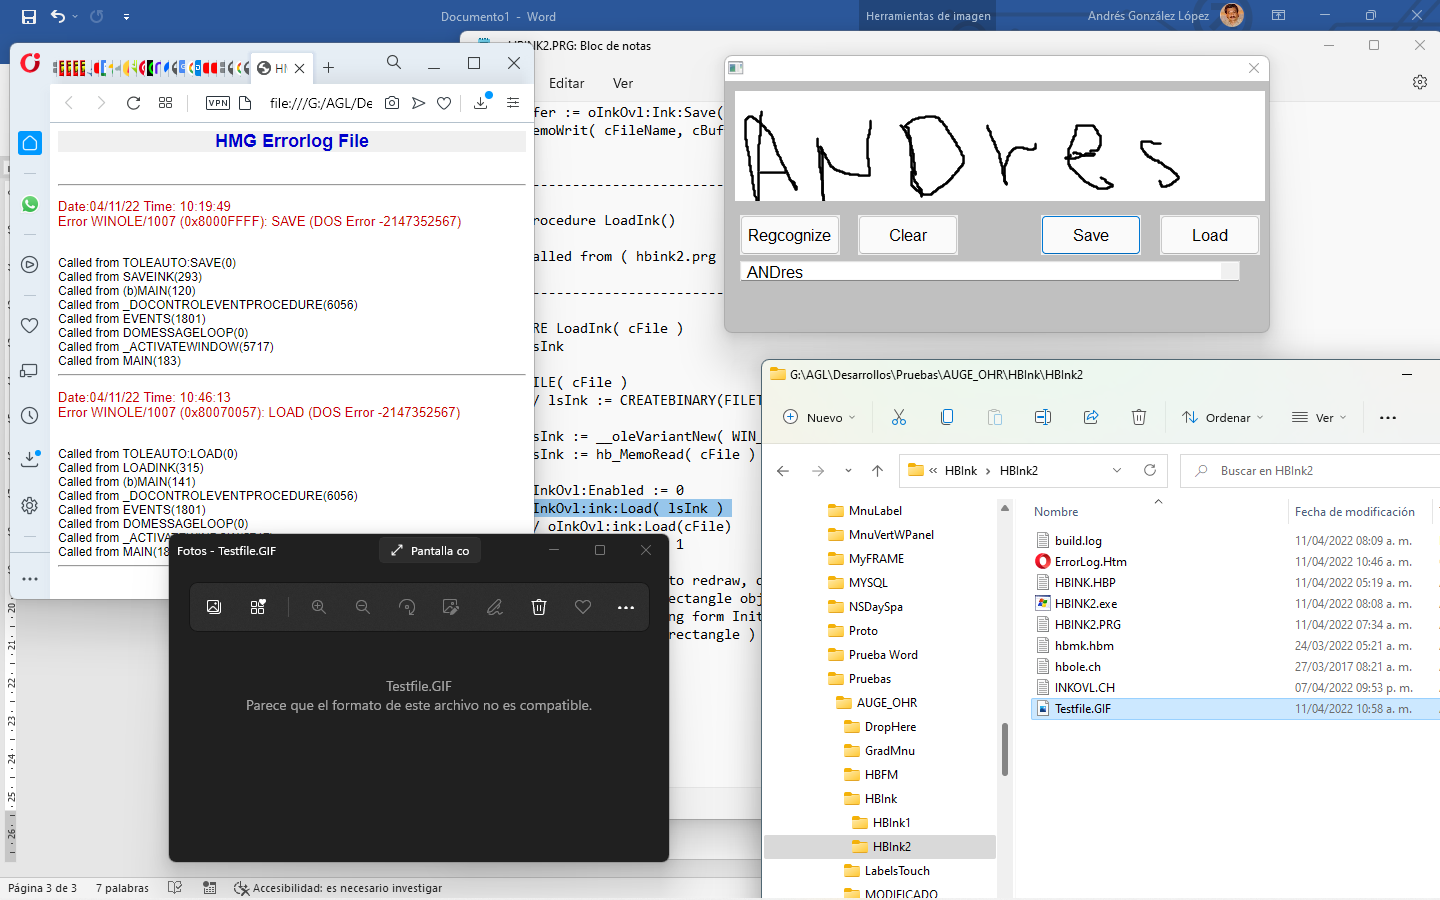
Task: Open Notepad settings gear icon
Action: [1420, 82]
